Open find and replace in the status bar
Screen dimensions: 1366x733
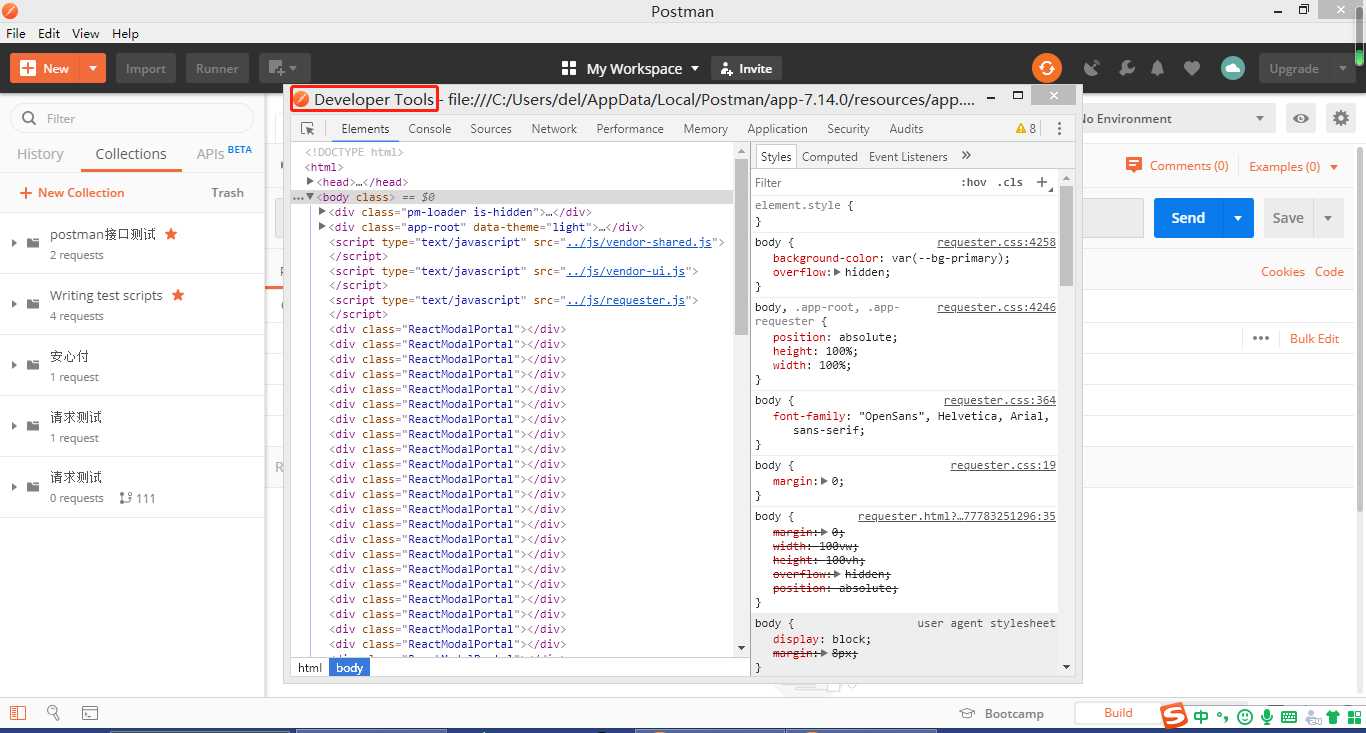click(53, 713)
